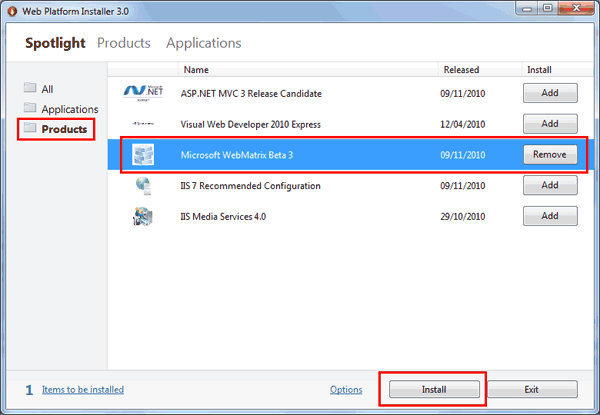The height and width of the screenshot is (415, 600).
Task: Click the Products sidebar folder icon
Action: (30, 127)
